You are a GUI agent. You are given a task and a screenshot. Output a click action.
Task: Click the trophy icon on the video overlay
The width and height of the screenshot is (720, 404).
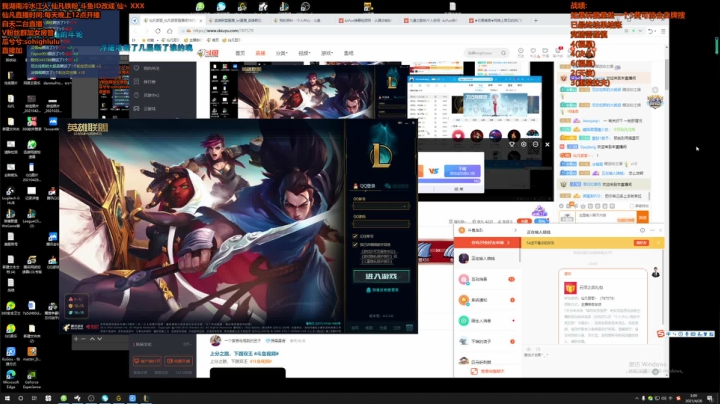click(x=512, y=144)
